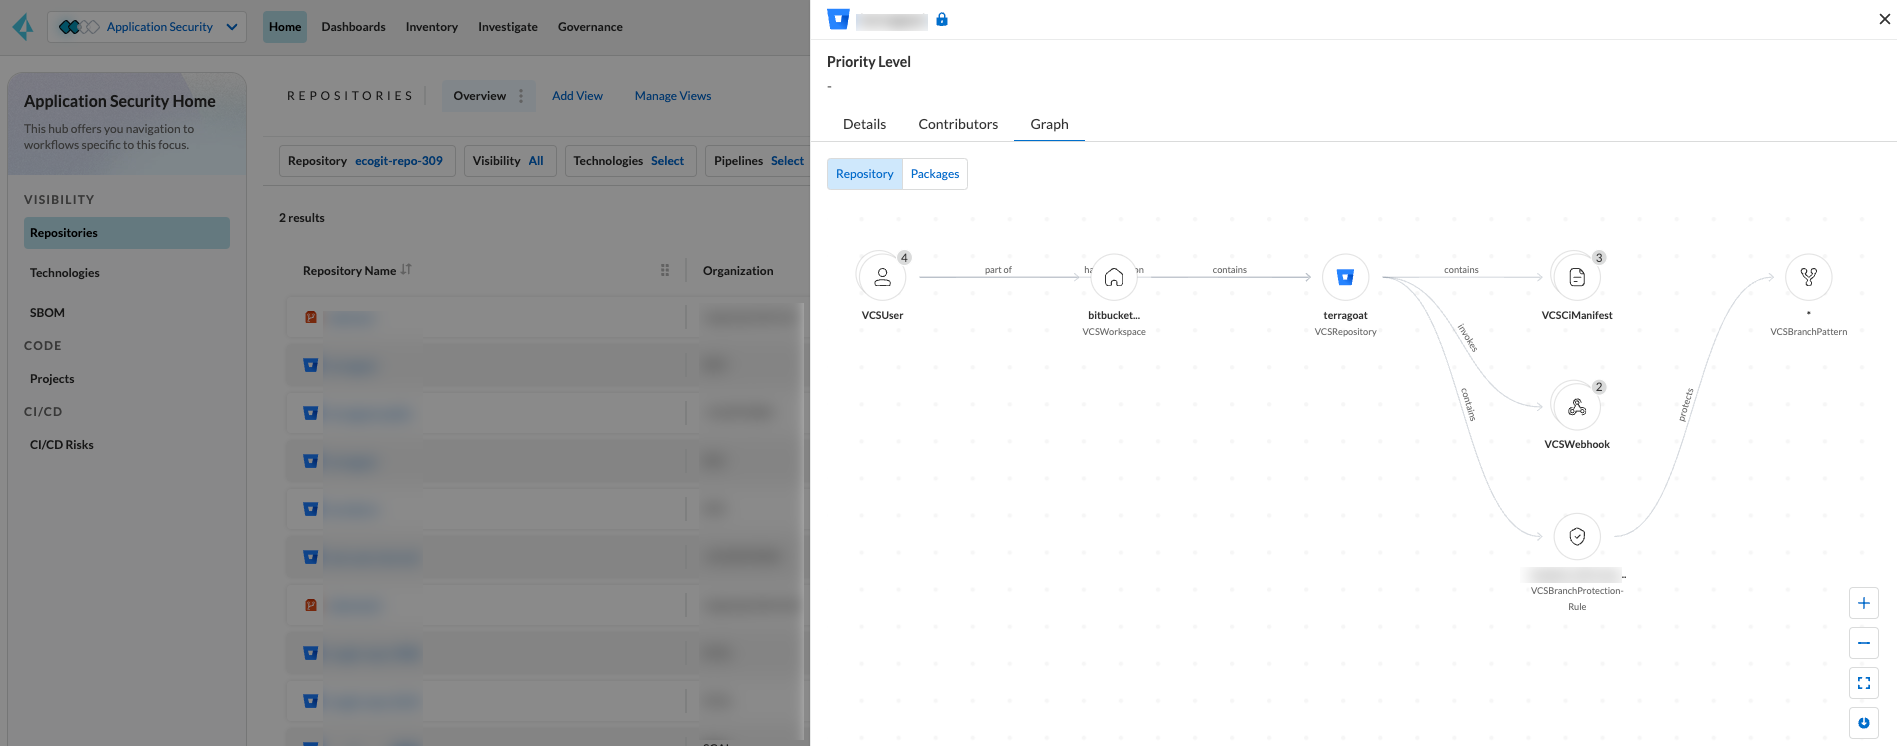Screen dimensions: 1897x746
Task: Close the repository details side panel
Action: 1885,19
